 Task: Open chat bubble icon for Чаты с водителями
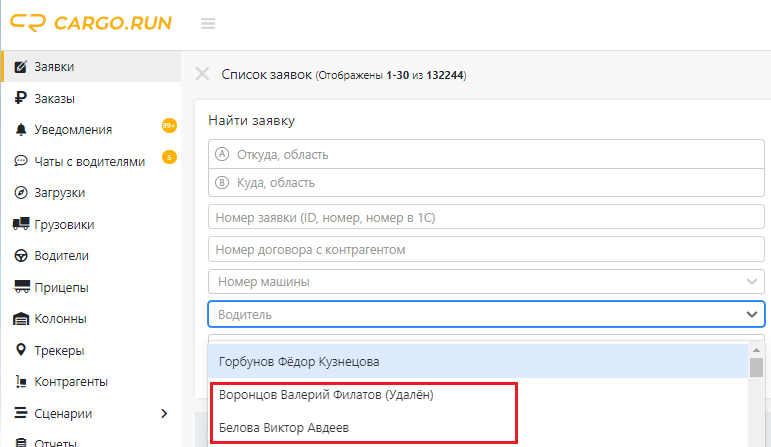[20, 161]
